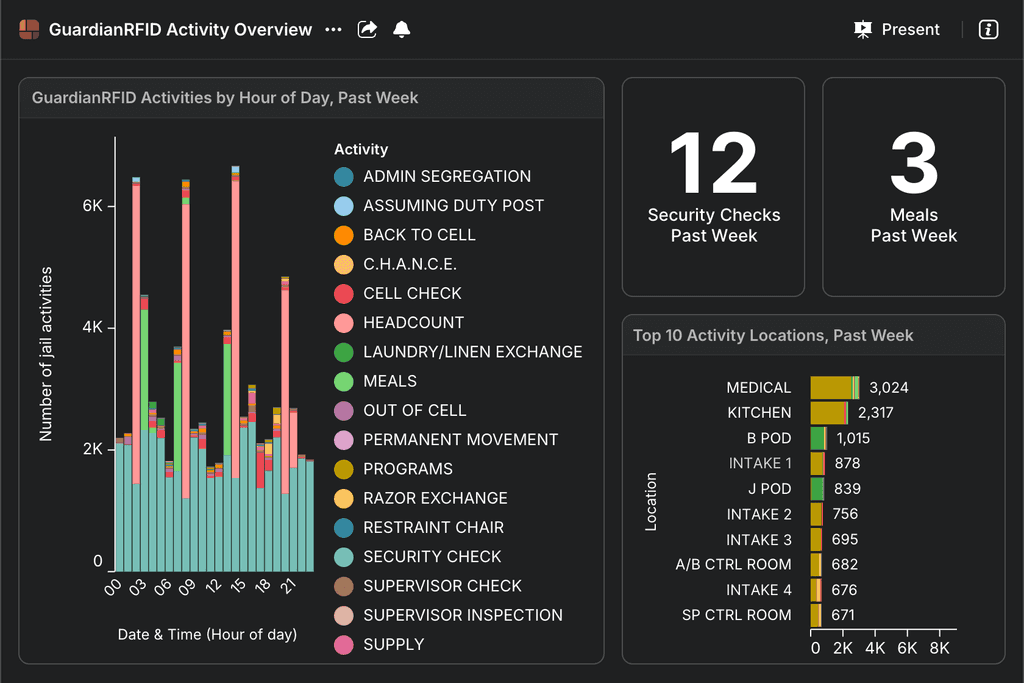Toggle HEADCOUNT series in legend
1024x683 pixels.
point(344,323)
